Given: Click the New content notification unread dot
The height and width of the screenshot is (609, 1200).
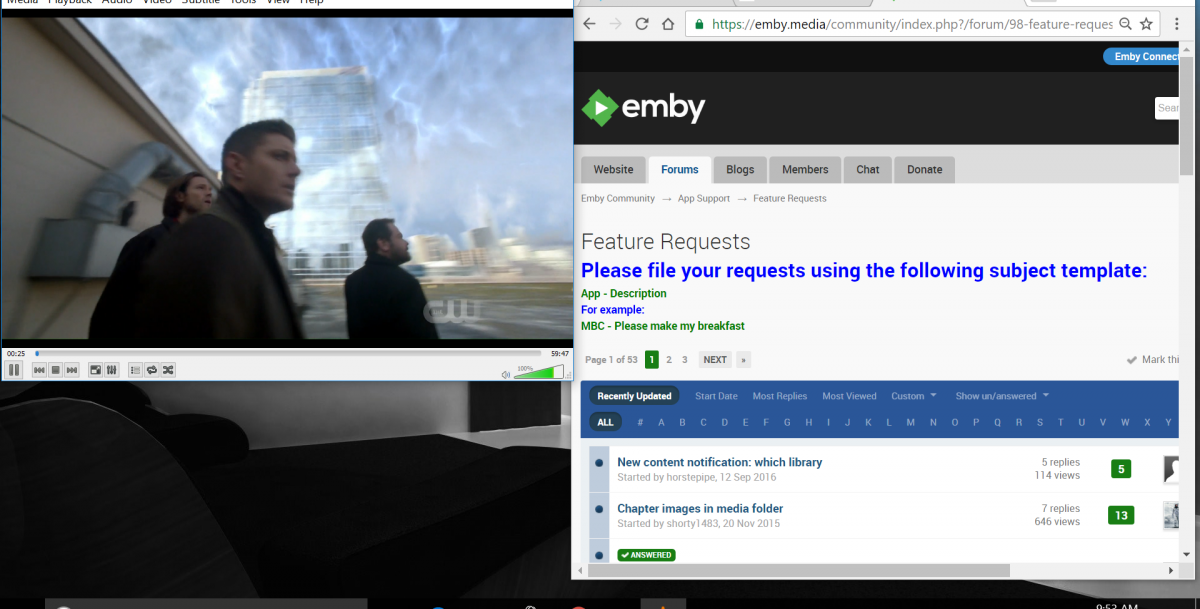Looking at the screenshot, I should (x=599, y=463).
